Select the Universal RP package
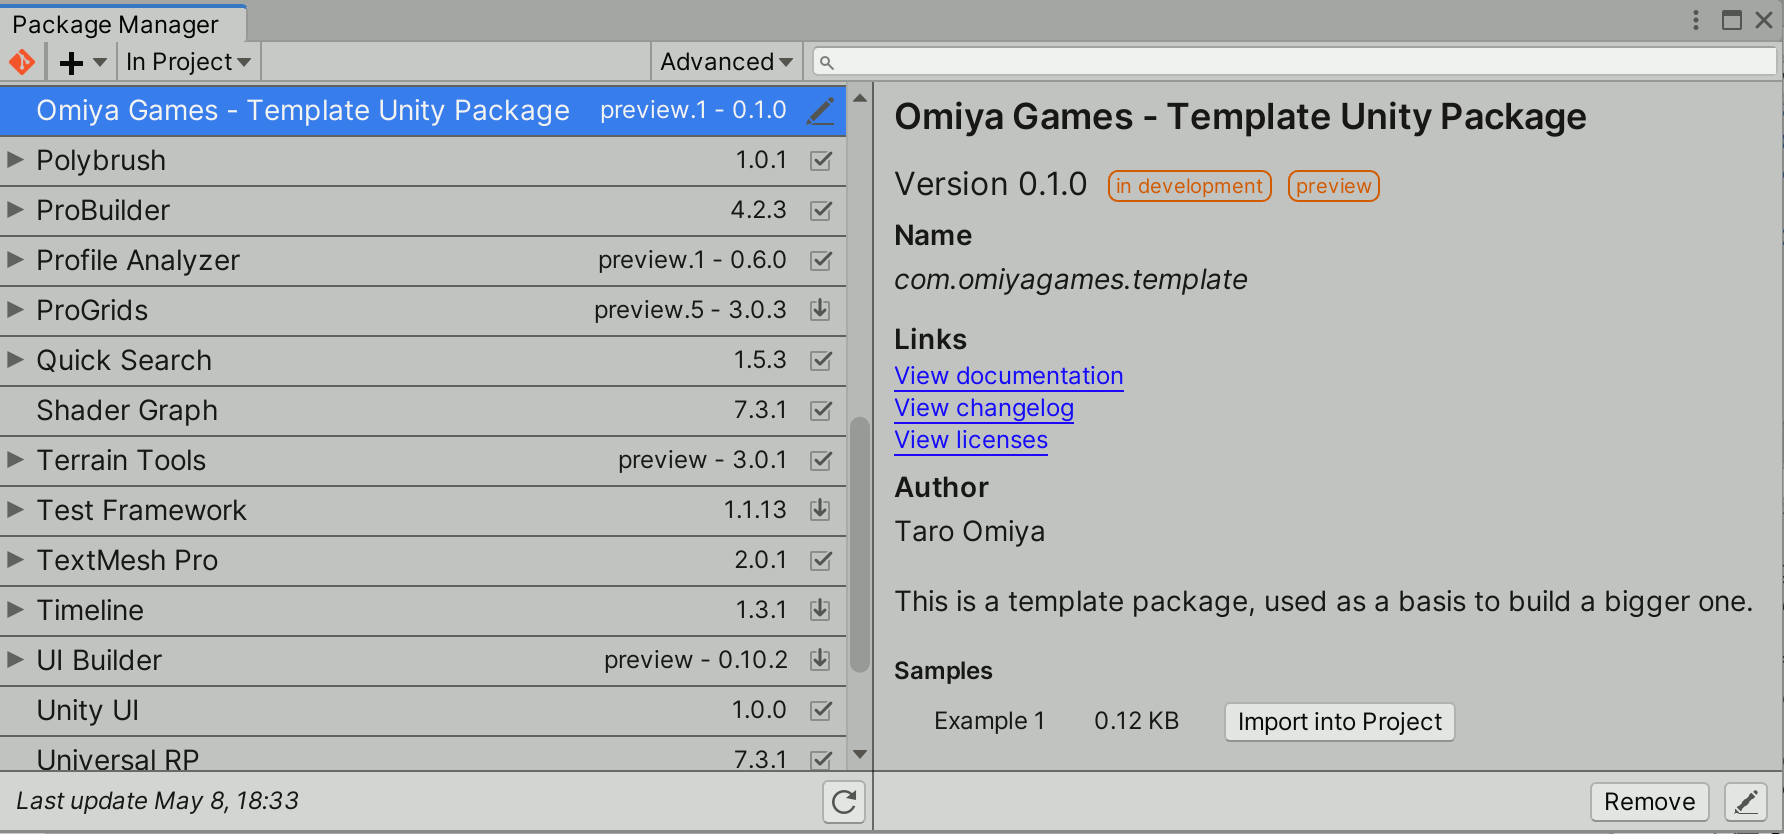 [x=423, y=754]
